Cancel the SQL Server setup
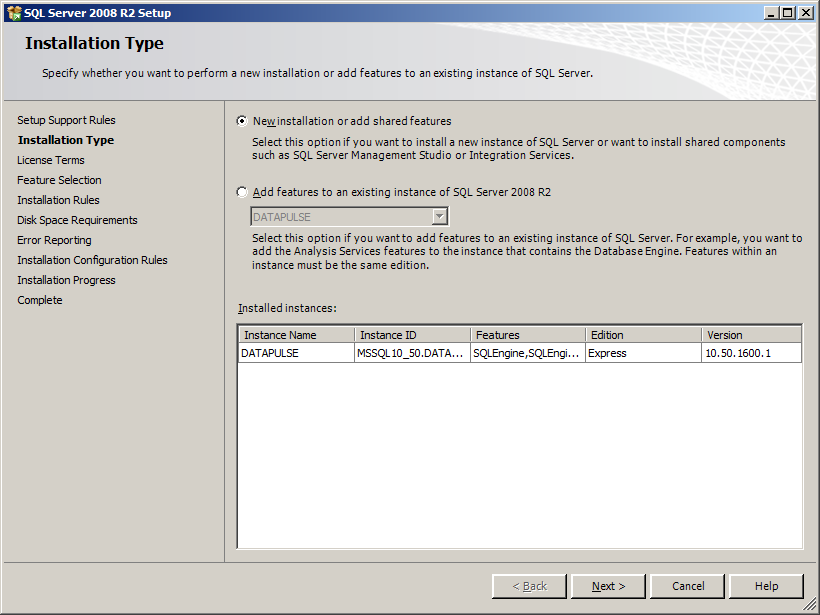 pyautogui.click(x=688, y=586)
